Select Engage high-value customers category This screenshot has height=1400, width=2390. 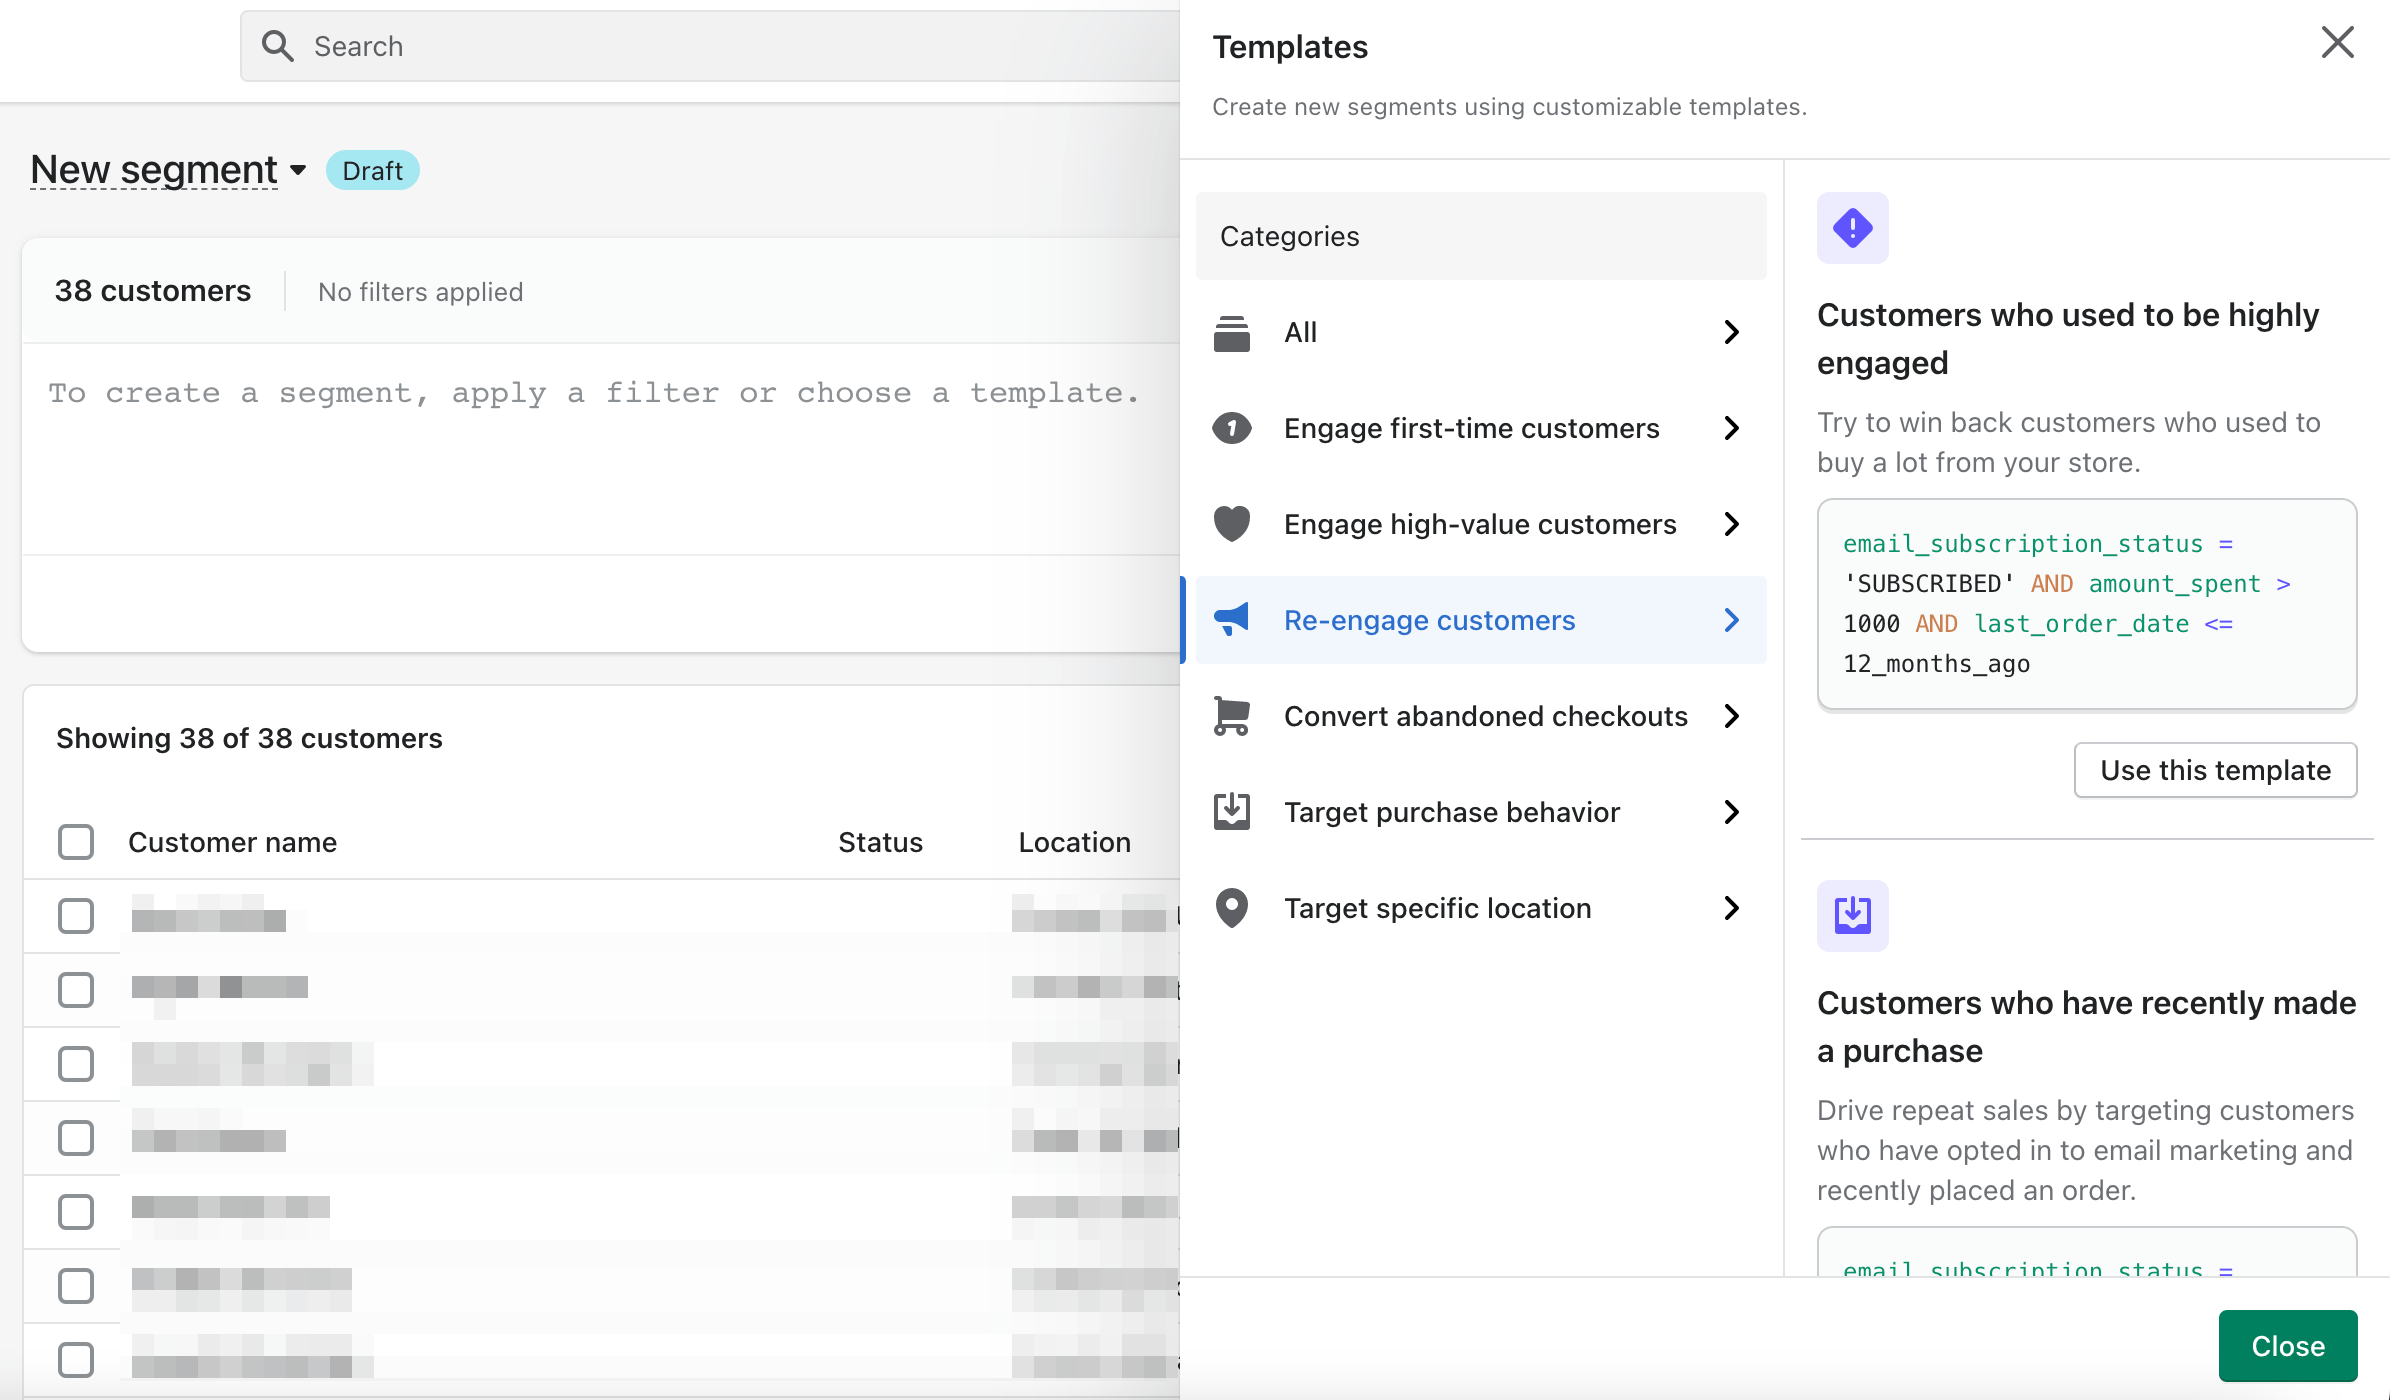[1479, 524]
